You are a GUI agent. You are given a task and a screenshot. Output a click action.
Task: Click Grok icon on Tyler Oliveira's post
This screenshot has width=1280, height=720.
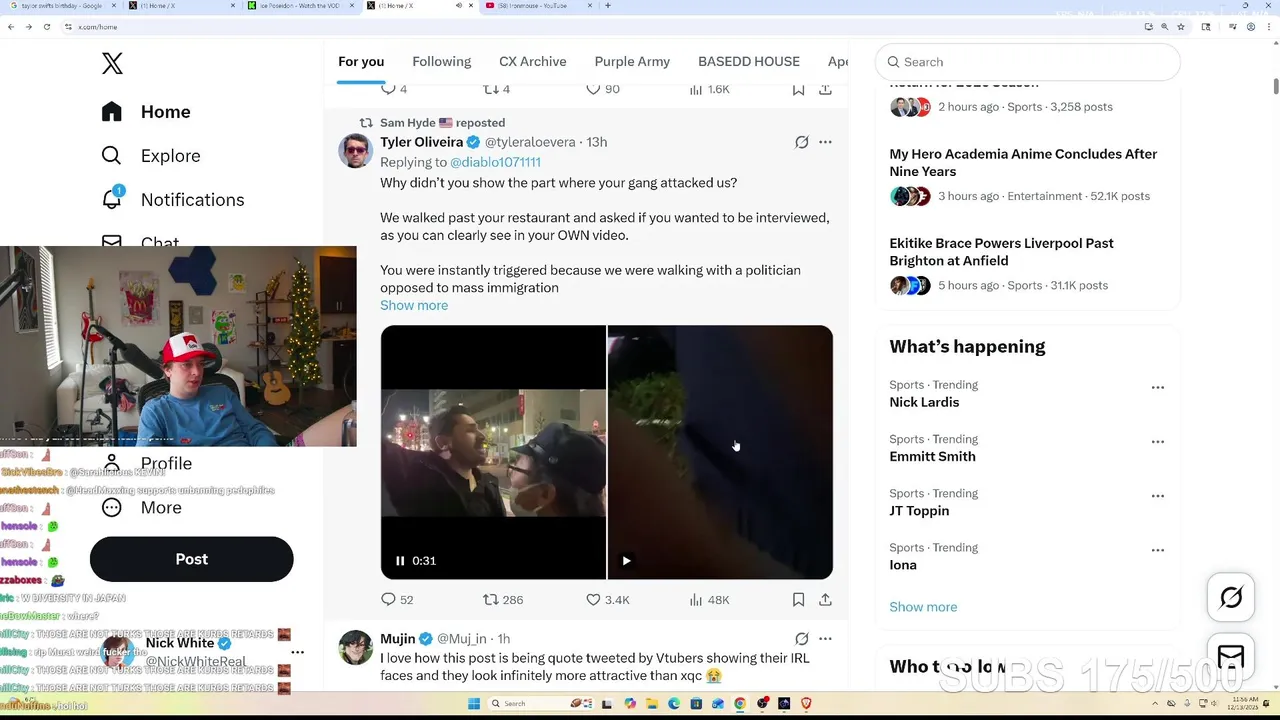click(x=801, y=142)
